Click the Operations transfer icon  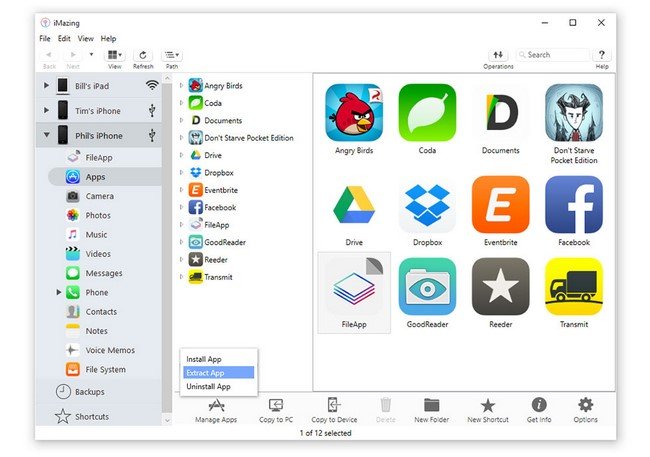498,55
